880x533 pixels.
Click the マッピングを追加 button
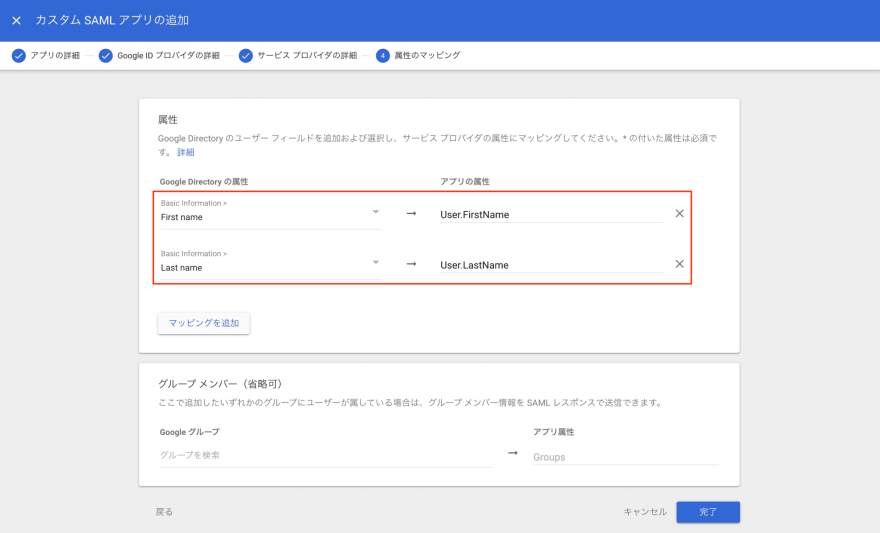click(x=204, y=323)
